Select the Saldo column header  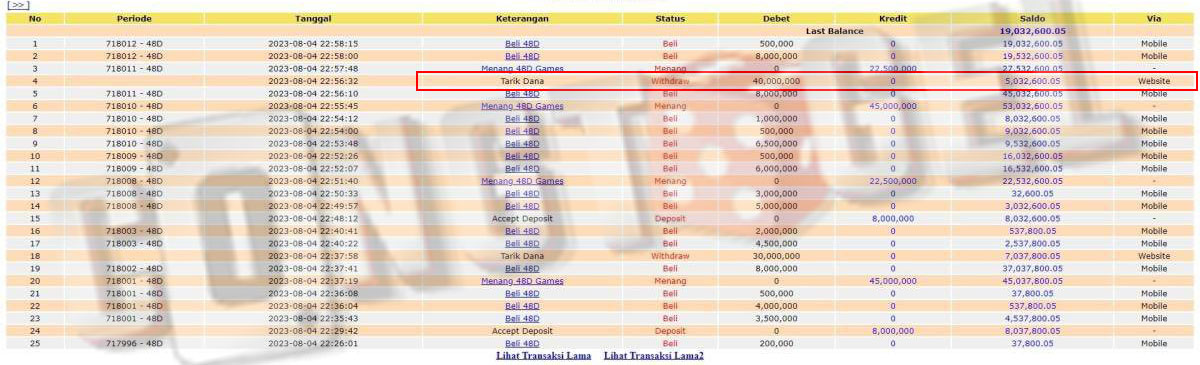[1032, 19]
